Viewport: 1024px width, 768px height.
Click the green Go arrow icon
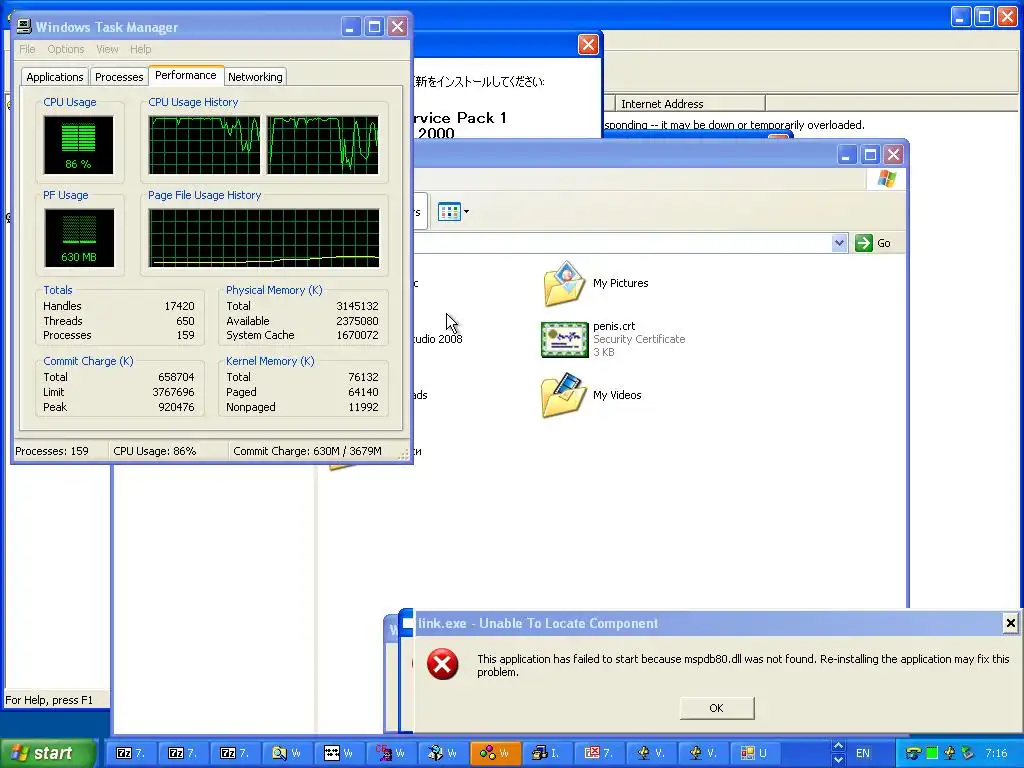tap(863, 243)
